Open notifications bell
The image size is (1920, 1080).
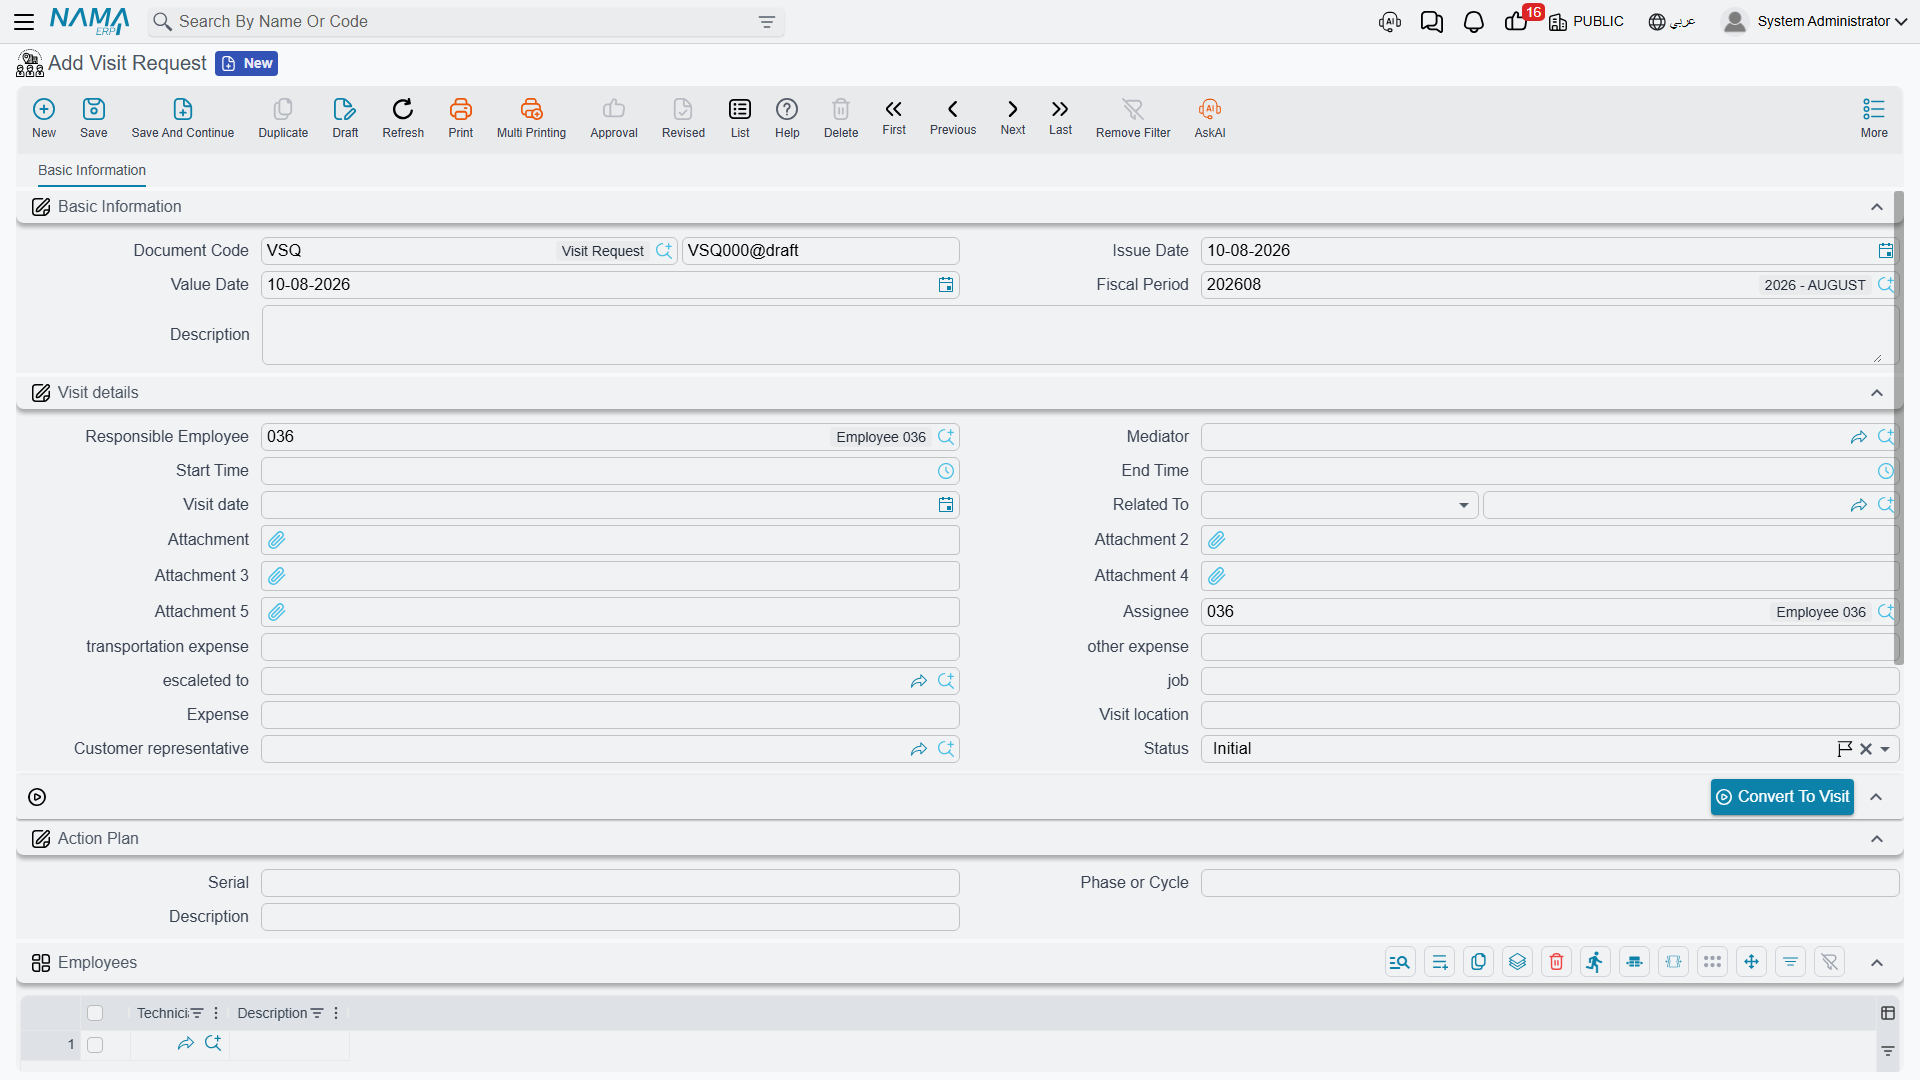[1473, 22]
